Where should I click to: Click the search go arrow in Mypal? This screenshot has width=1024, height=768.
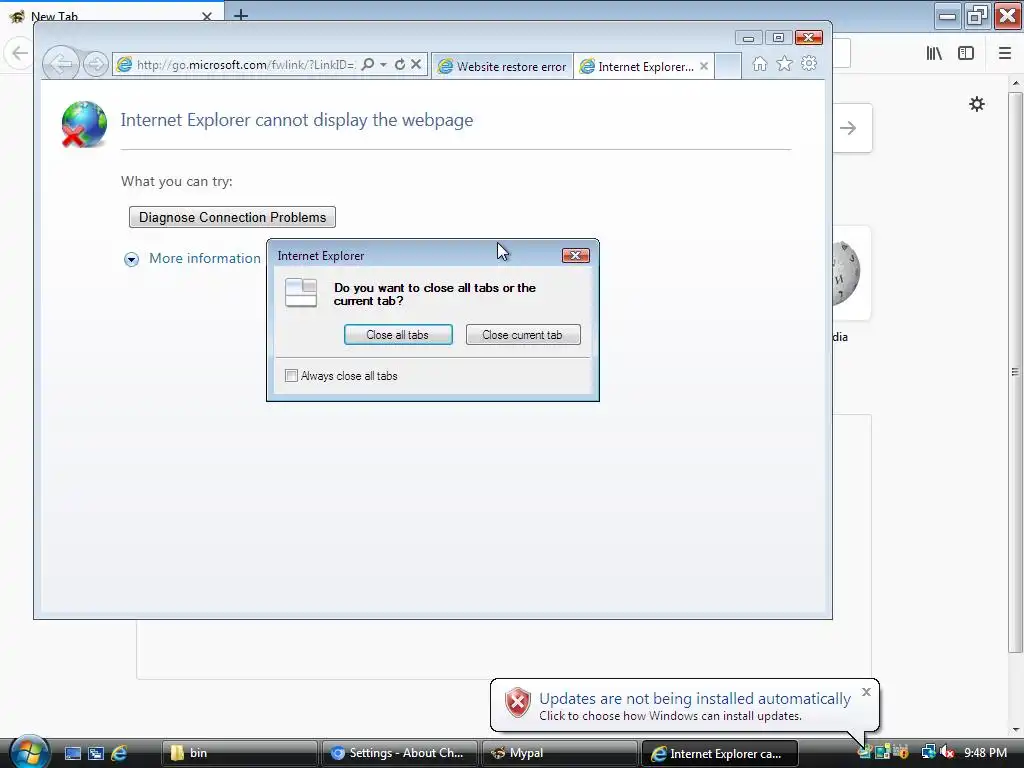tap(848, 128)
